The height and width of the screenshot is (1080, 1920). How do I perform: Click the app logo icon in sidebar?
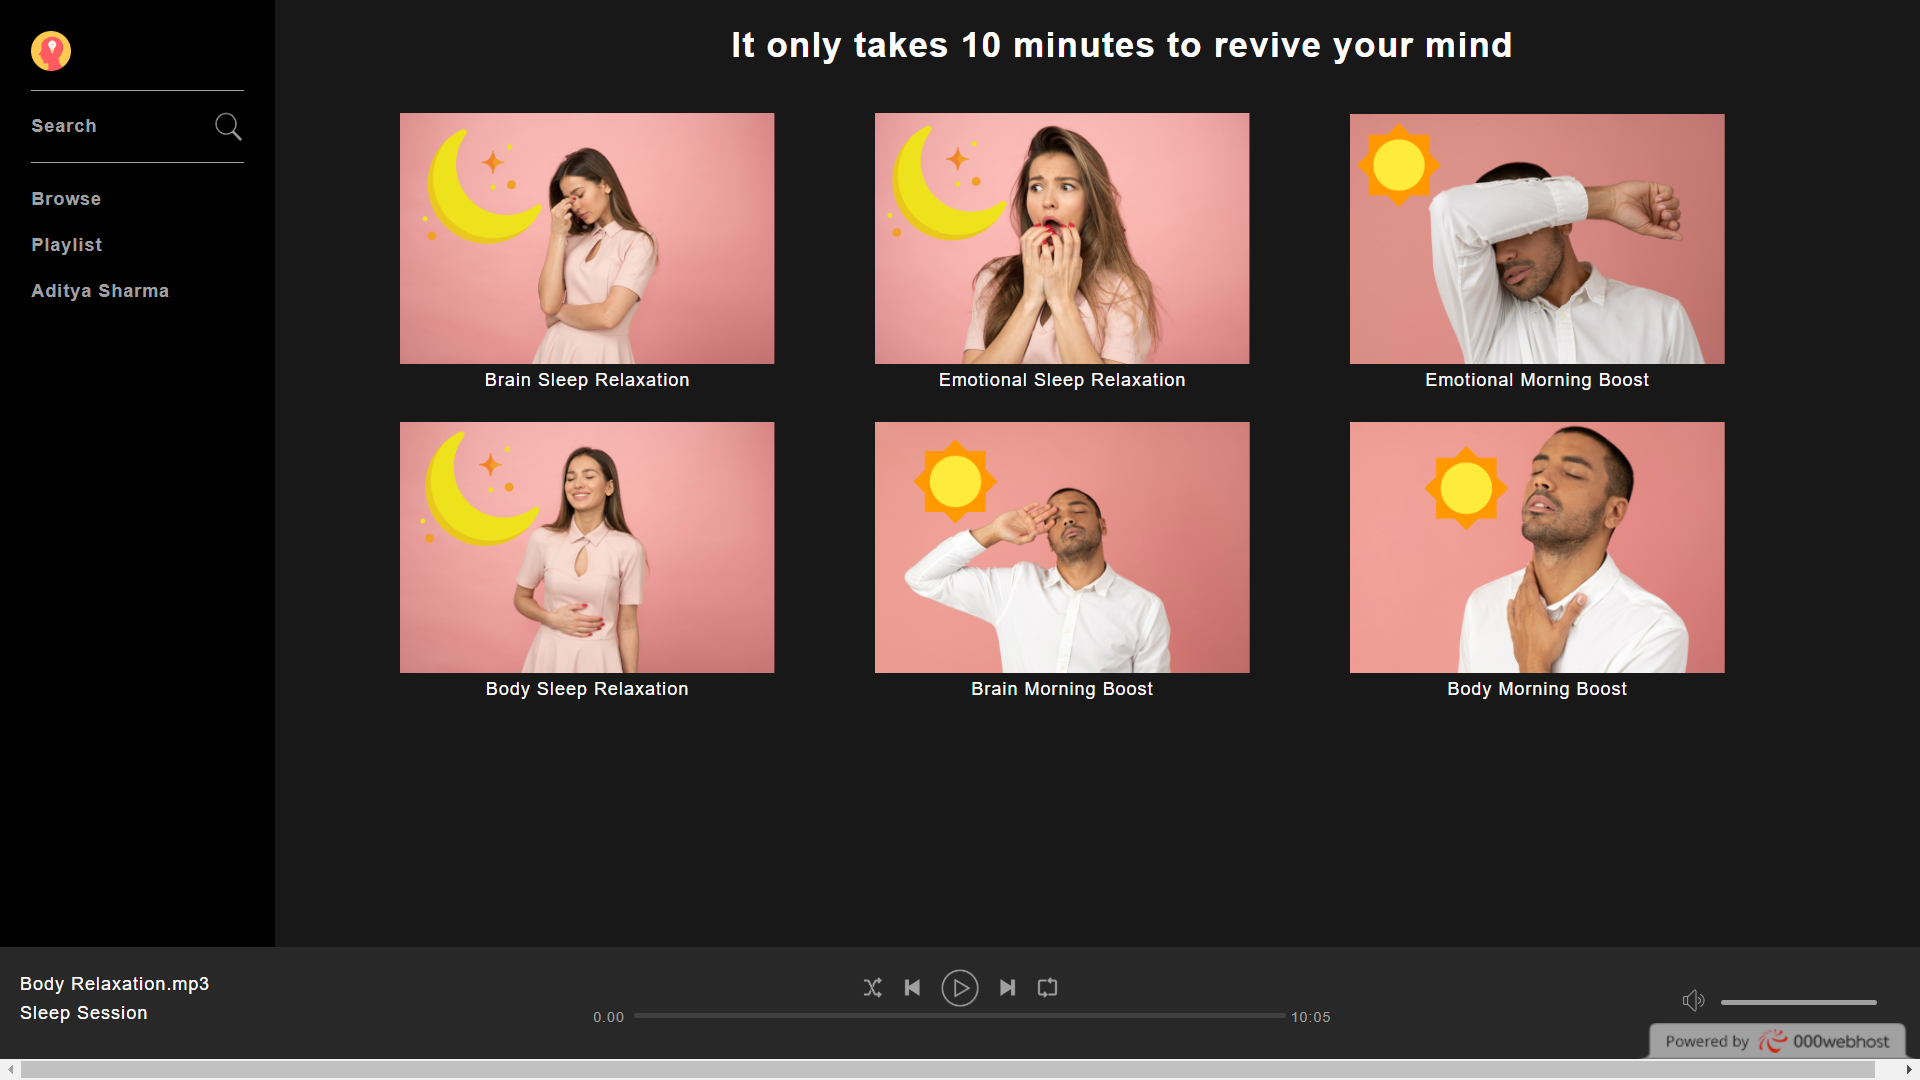coord(51,51)
